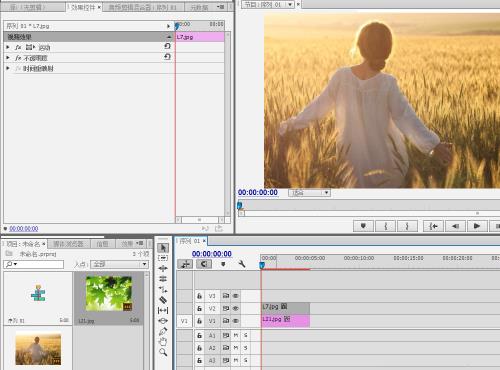Toggle track lock on video track V2
Screen dimensions: 500x370
point(199,308)
